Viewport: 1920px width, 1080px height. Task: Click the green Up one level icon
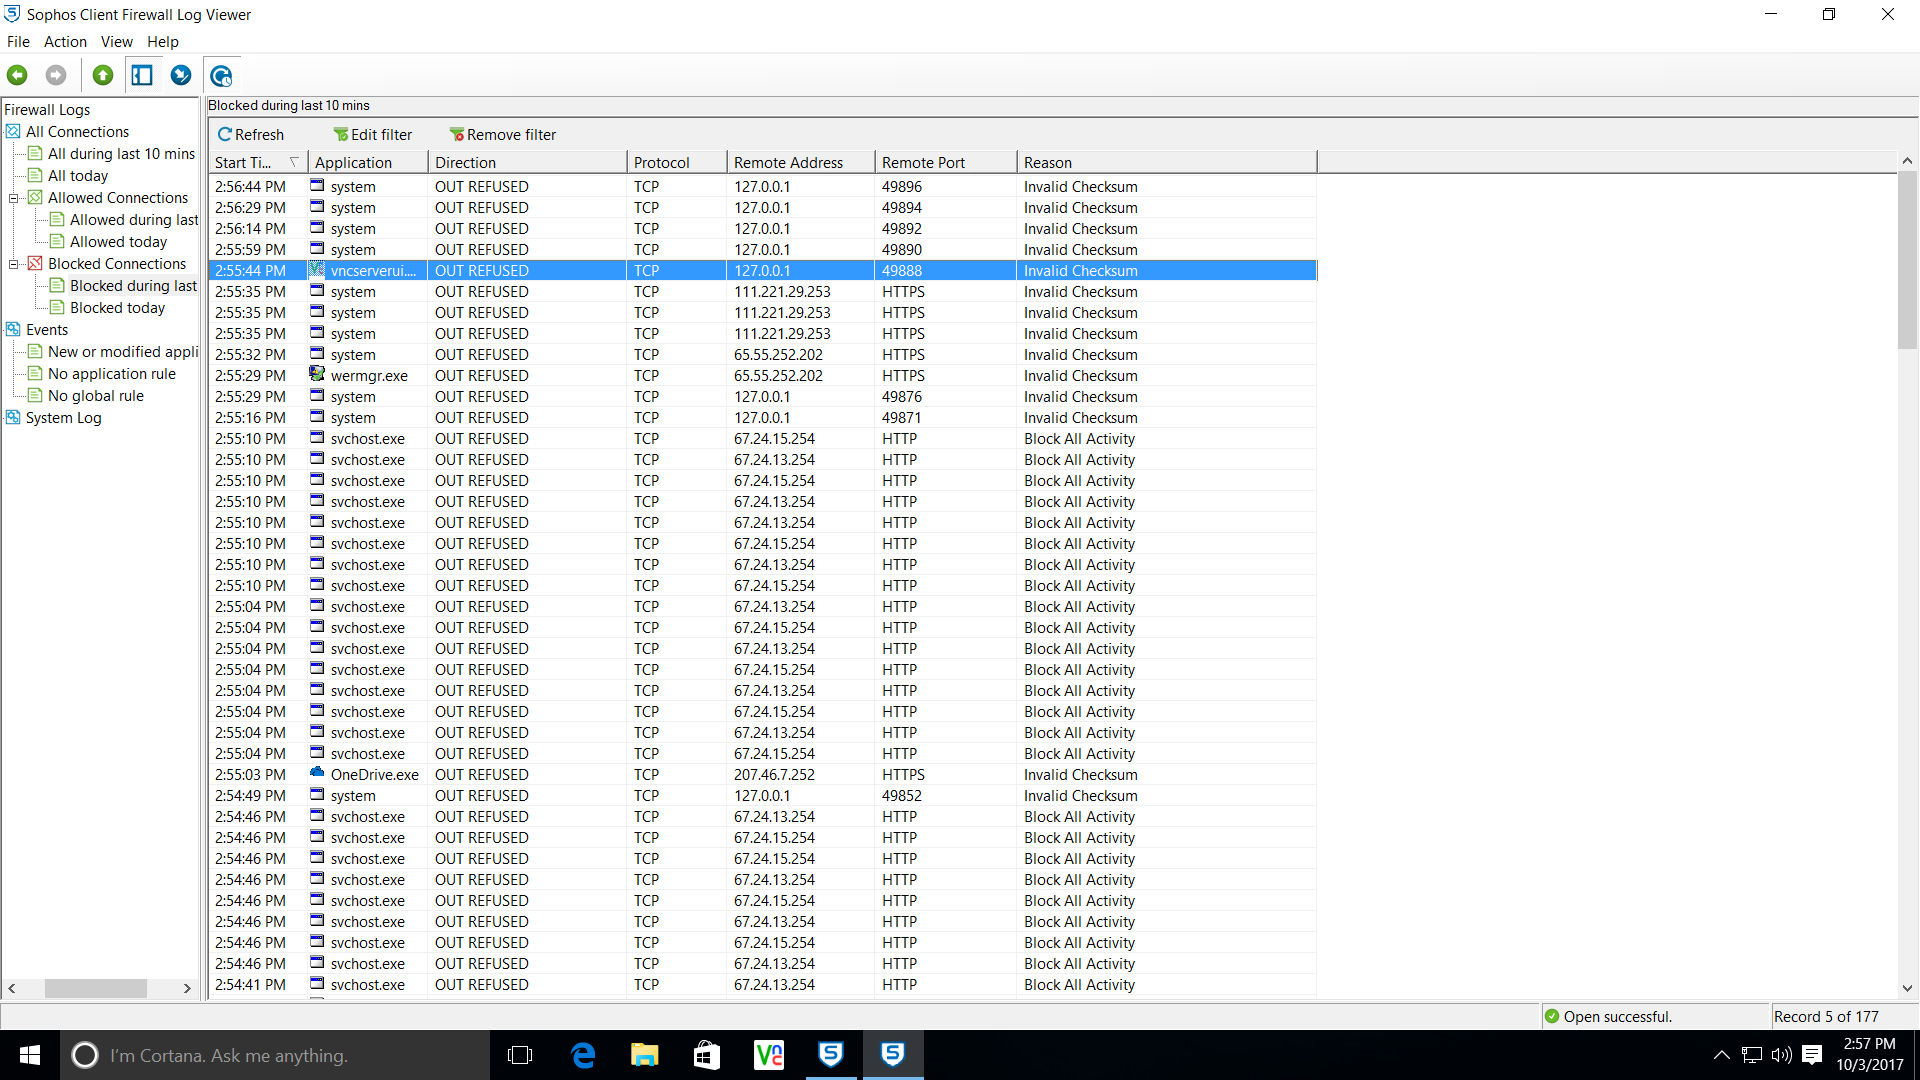tap(103, 75)
